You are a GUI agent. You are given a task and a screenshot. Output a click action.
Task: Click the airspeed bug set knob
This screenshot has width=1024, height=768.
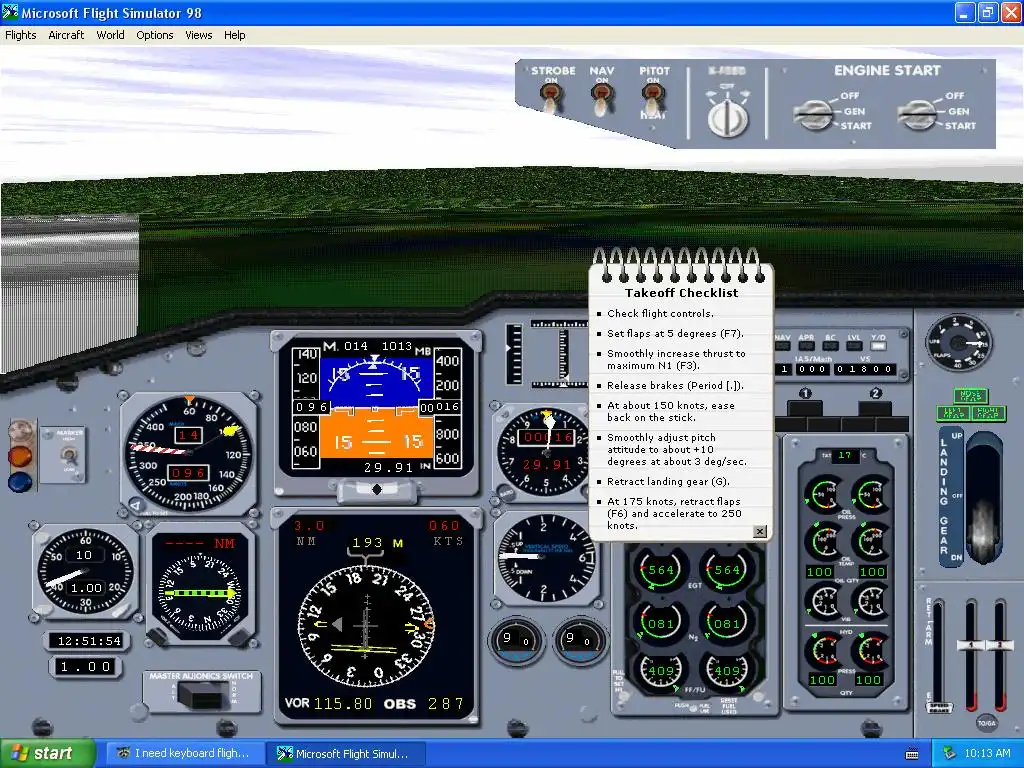[x=136, y=505]
